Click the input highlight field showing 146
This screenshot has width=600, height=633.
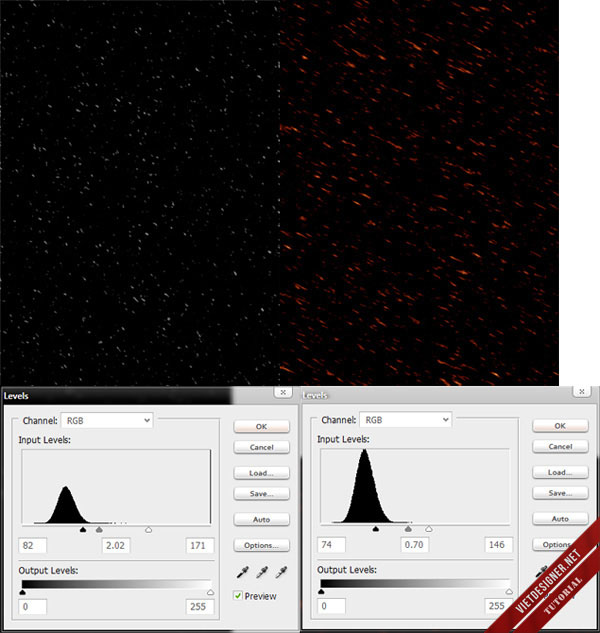pos(499,545)
